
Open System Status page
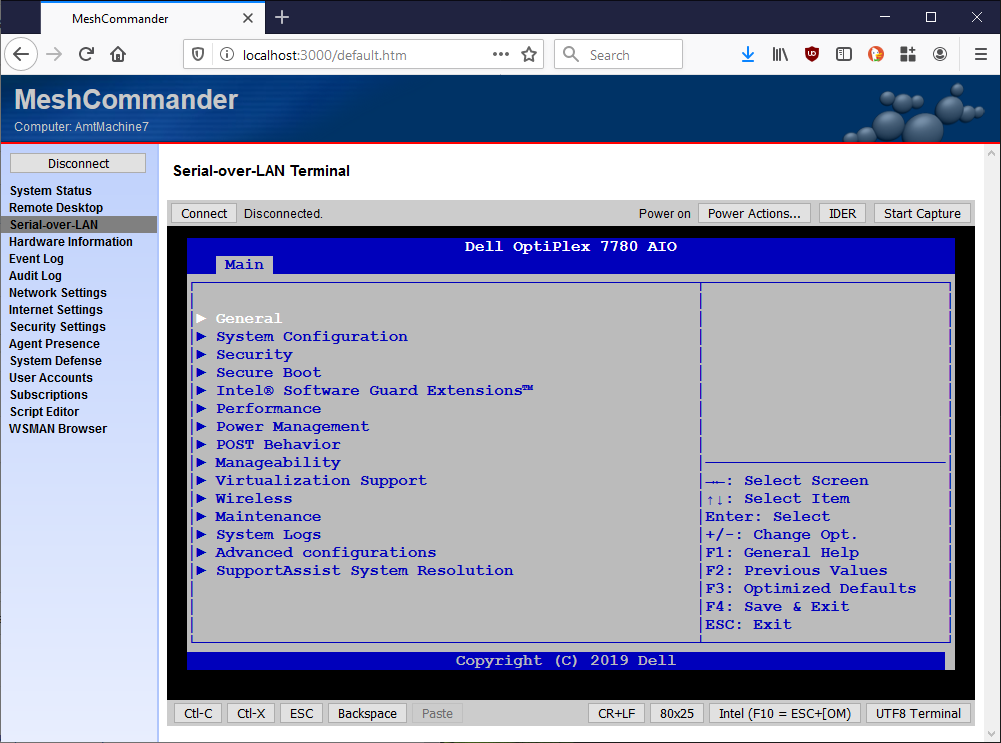50,191
